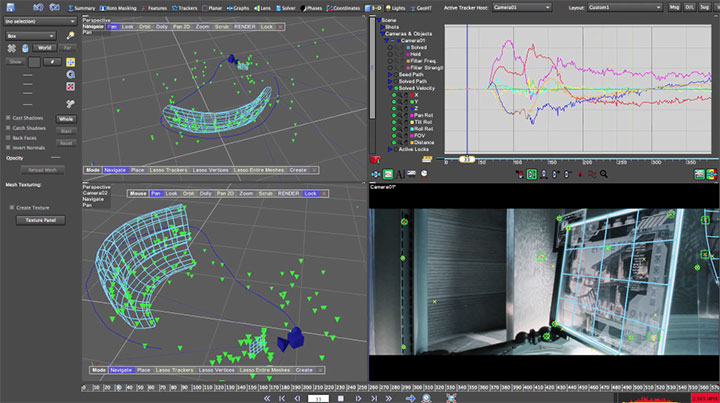Viewport: 720px width, 403px height.
Task: Switch to the Roto Masking room tab
Action: (x=118, y=8)
